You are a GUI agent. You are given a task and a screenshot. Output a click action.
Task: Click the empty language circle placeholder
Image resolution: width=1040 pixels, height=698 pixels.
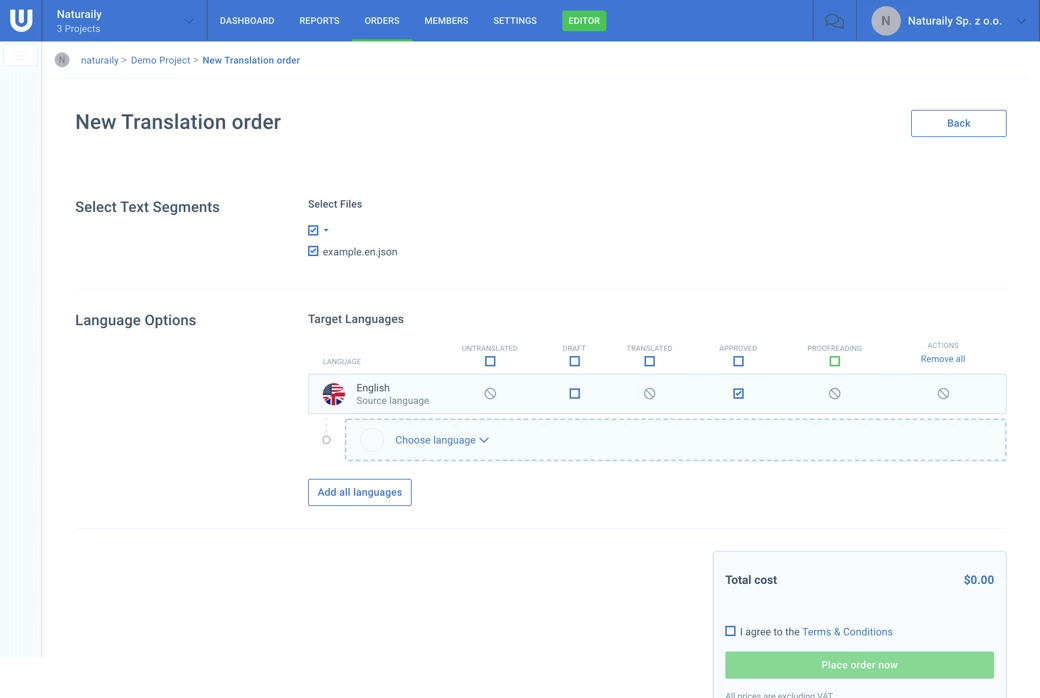click(372, 440)
